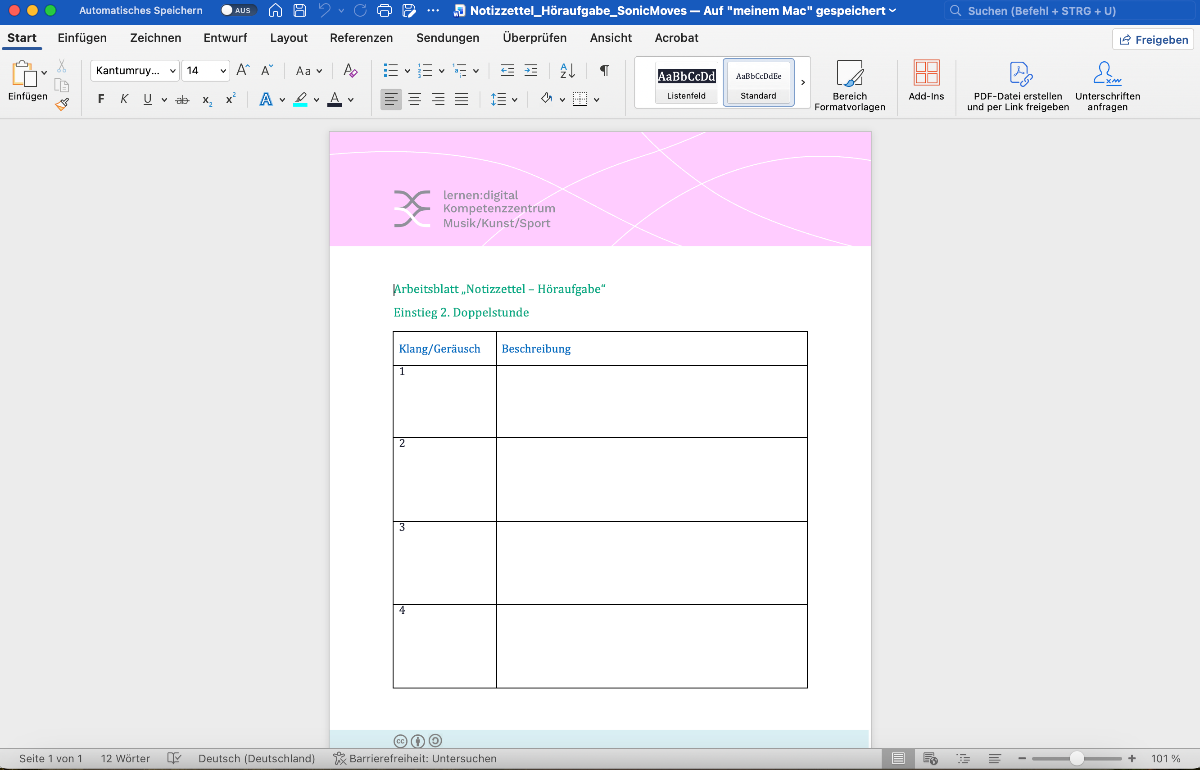Image resolution: width=1200 pixels, height=770 pixels.
Task: Click the Unterschriften anfragen icon
Action: click(1107, 85)
